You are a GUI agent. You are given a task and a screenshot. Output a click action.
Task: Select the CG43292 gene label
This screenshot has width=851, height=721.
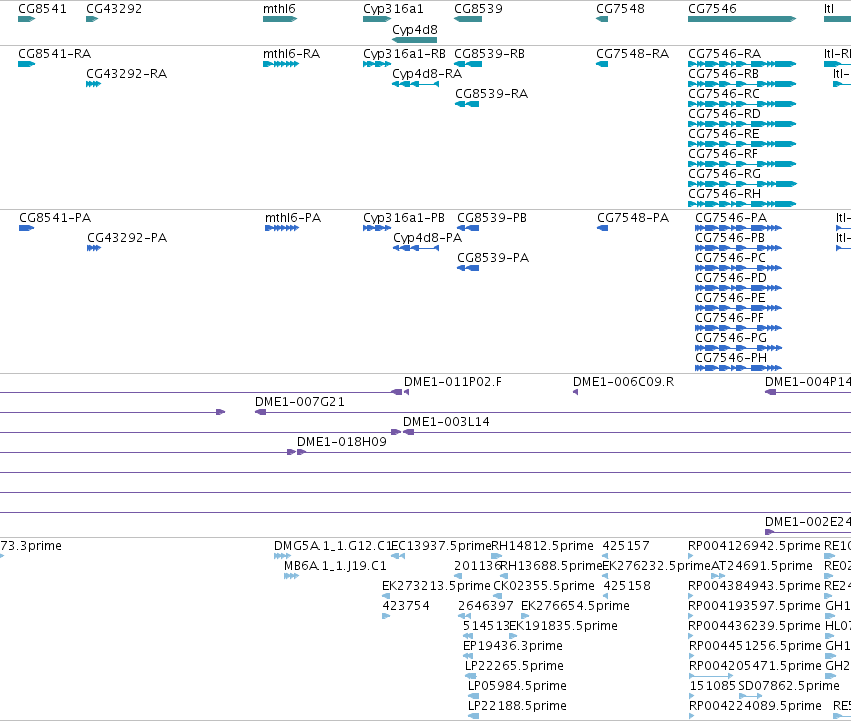coord(114,9)
